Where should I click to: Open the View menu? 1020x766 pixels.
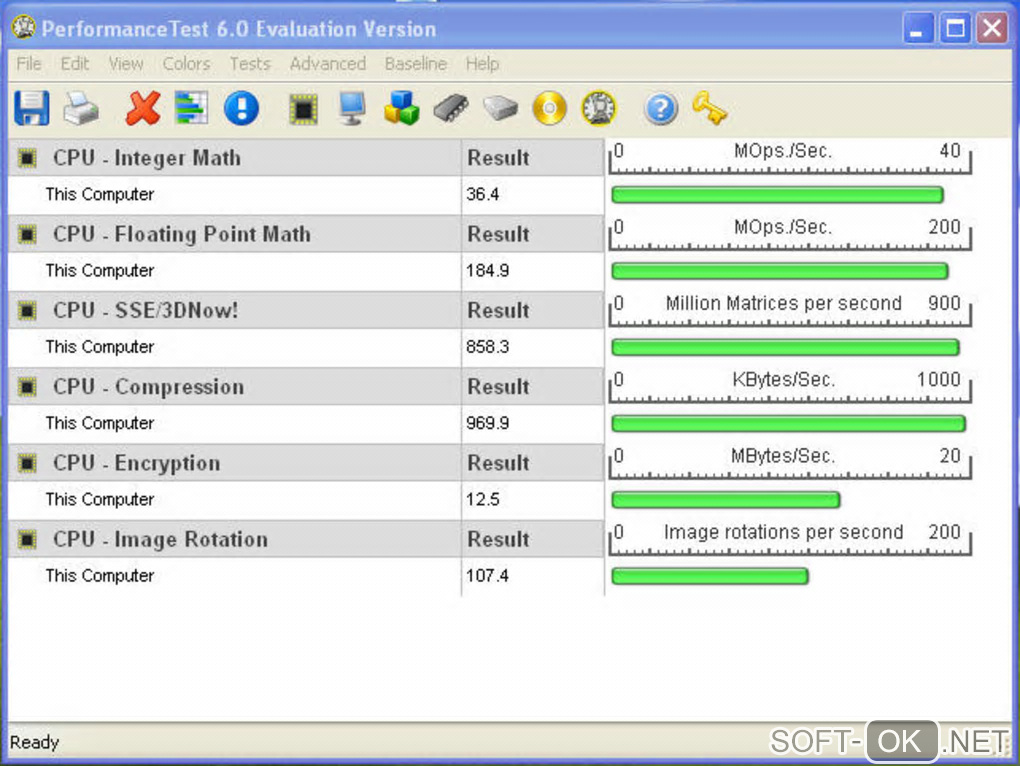(126, 64)
